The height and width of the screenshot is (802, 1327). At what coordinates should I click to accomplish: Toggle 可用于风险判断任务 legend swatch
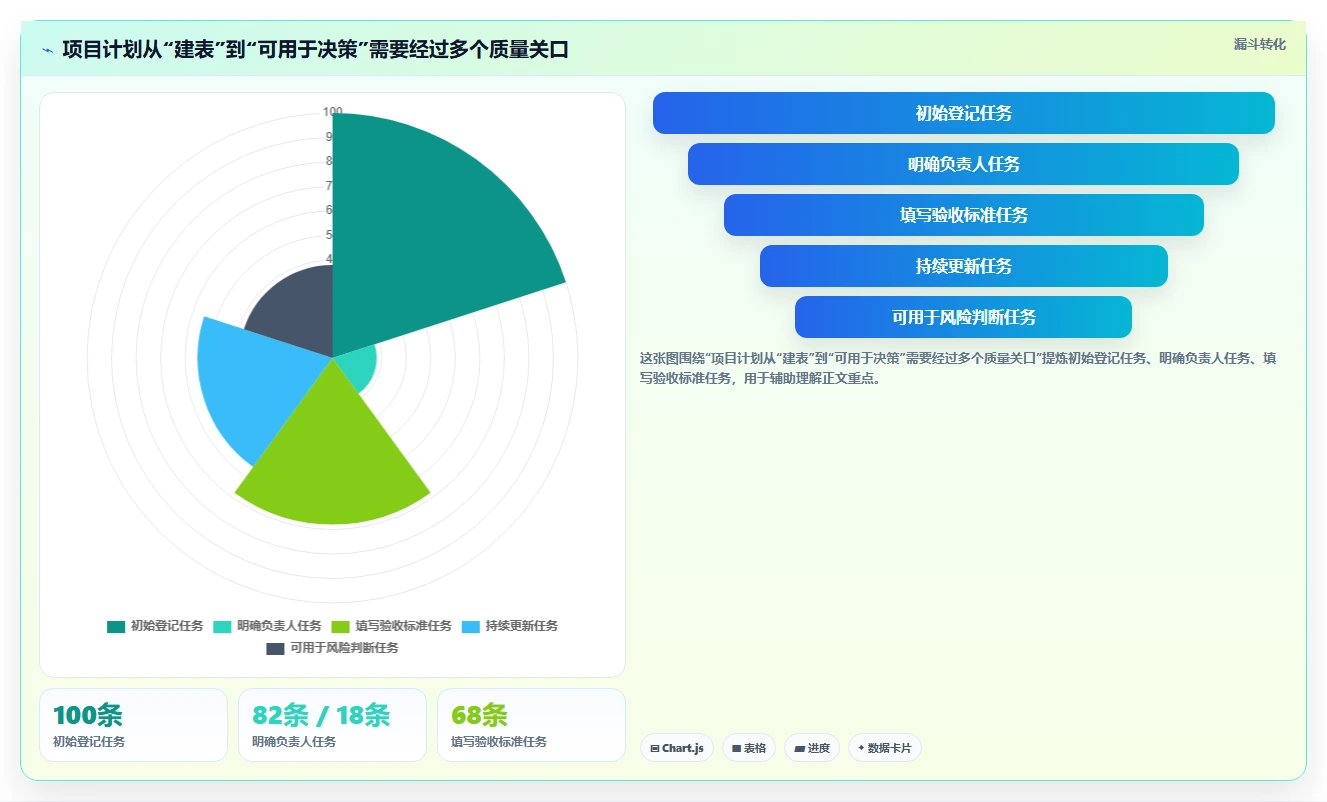click(275, 648)
